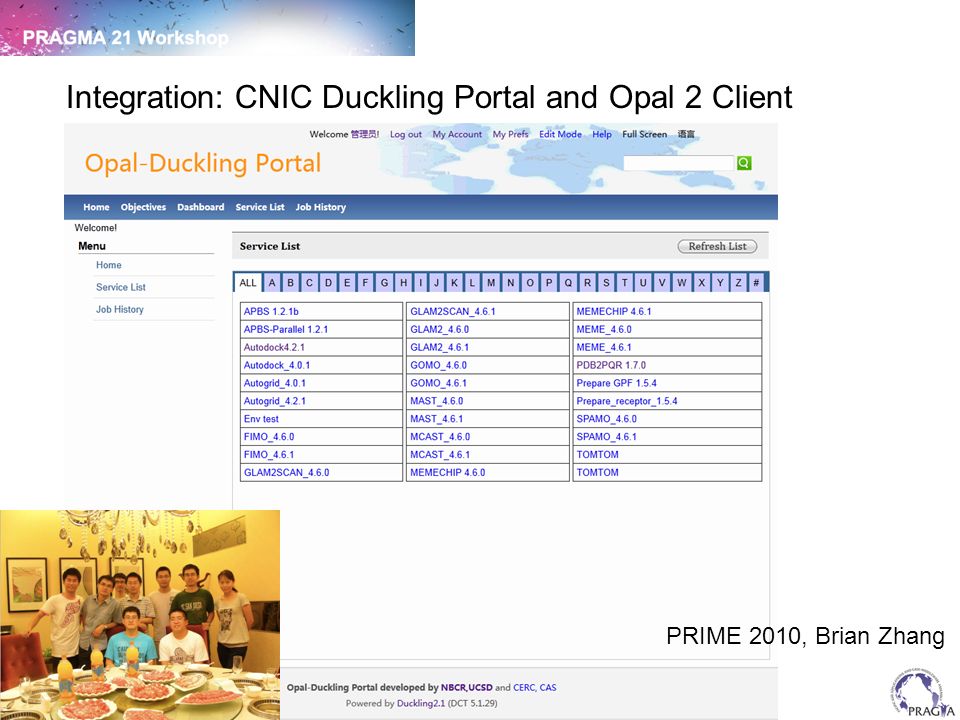The width and height of the screenshot is (960, 720).
Task: Click the Edit Mode link
Action: pyautogui.click(x=560, y=134)
